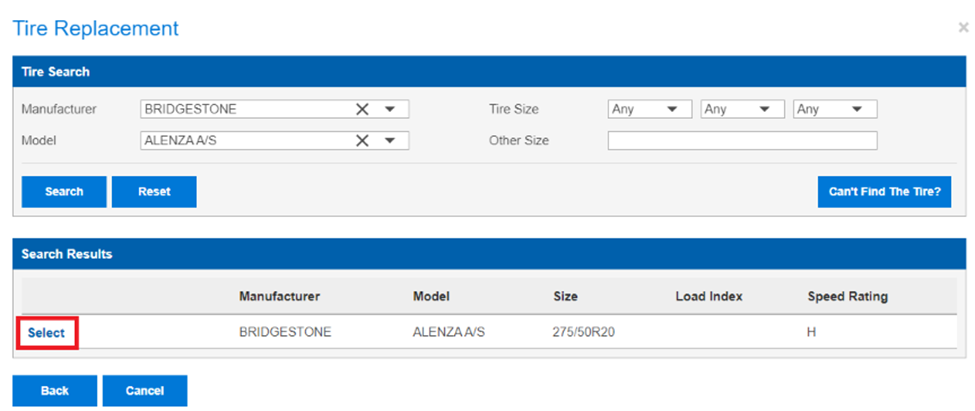The height and width of the screenshot is (411, 975).
Task: Cancel the tire replacement
Action: tap(145, 390)
